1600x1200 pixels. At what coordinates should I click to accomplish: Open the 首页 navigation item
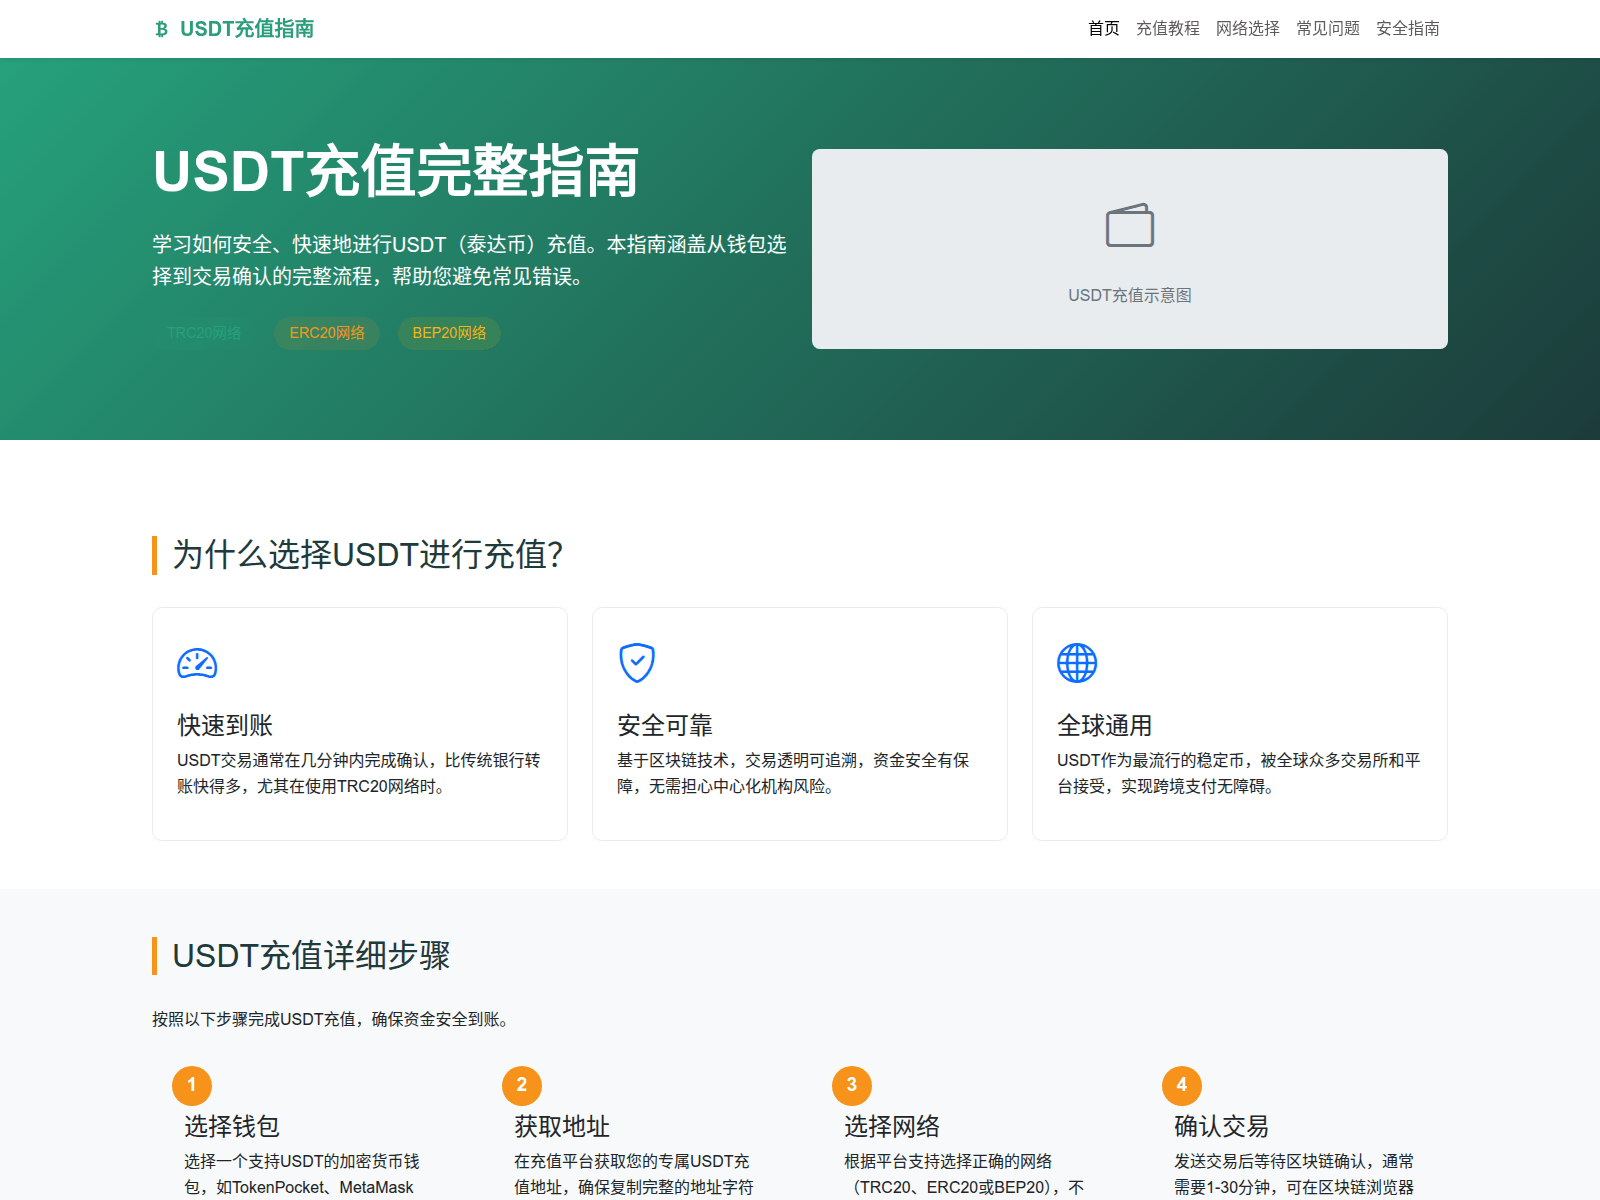click(x=1104, y=29)
